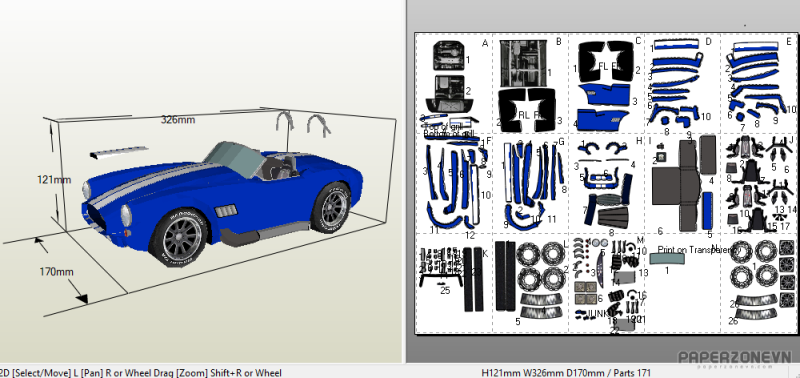Click the 121mm height dimension label

pos(54,180)
